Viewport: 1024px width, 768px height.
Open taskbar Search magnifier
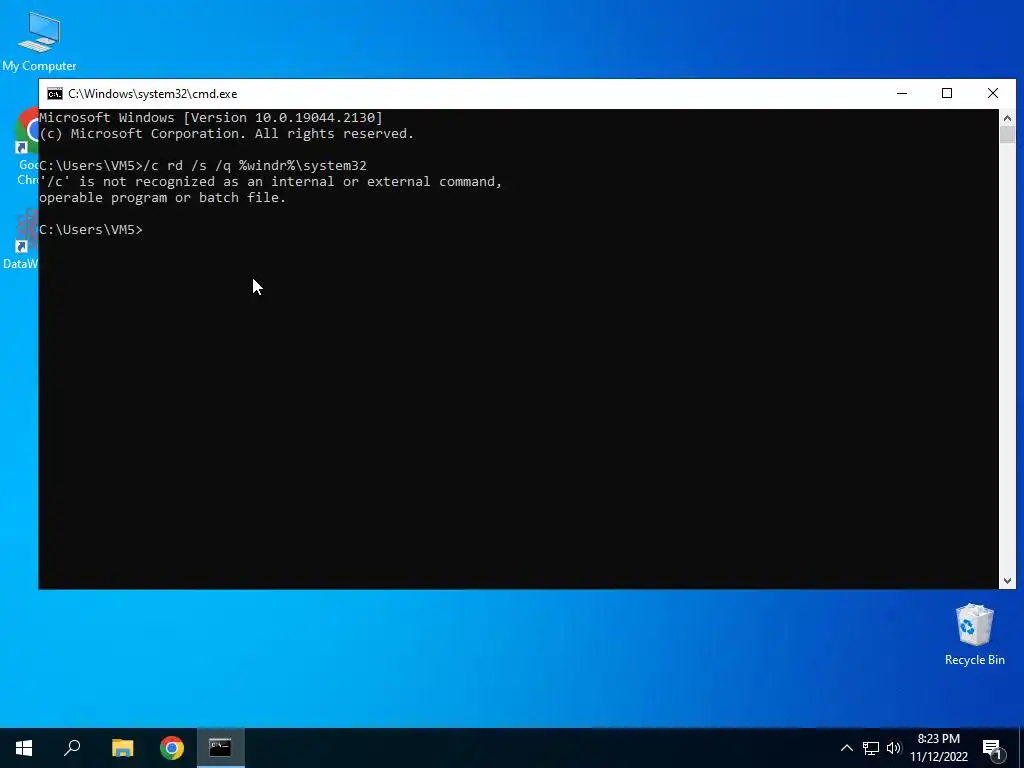point(72,748)
